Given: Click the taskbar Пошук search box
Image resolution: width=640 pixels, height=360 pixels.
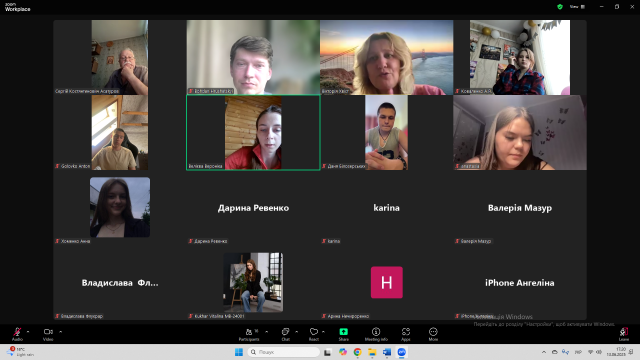Looking at the screenshot, I should click(x=284, y=352).
